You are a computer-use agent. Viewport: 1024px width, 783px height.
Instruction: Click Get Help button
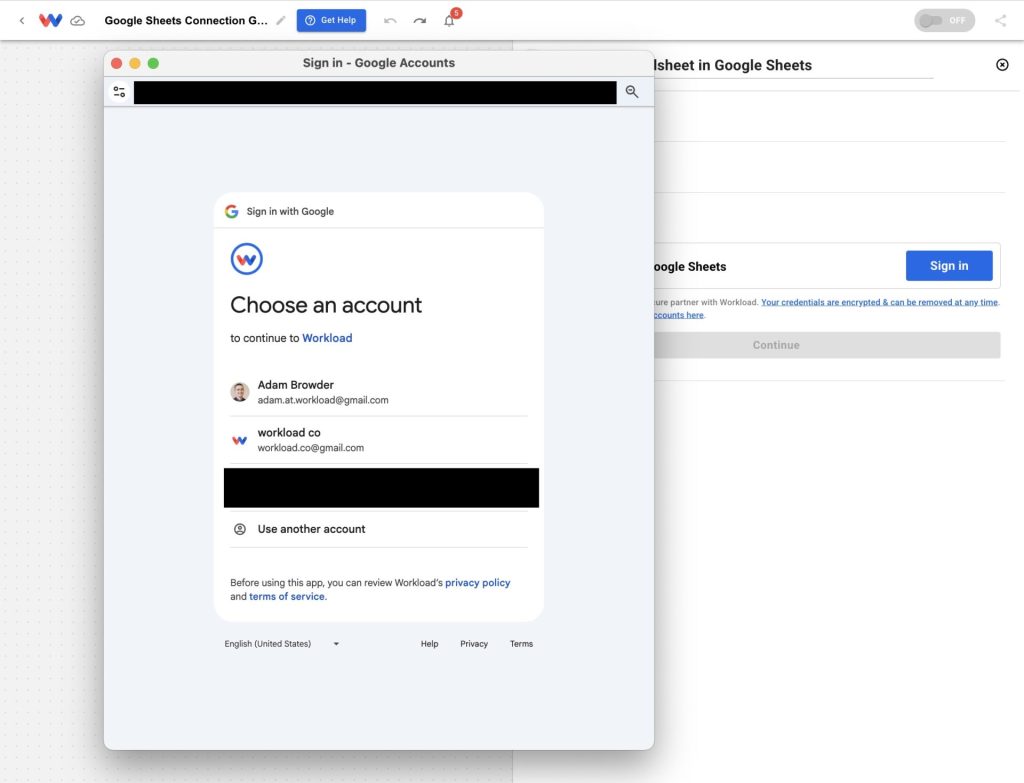click(331, 20)
